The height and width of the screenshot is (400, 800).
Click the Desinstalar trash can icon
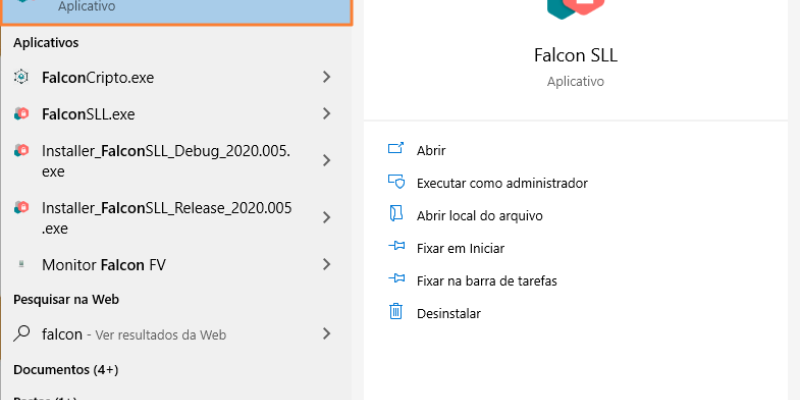pos(396,311)
